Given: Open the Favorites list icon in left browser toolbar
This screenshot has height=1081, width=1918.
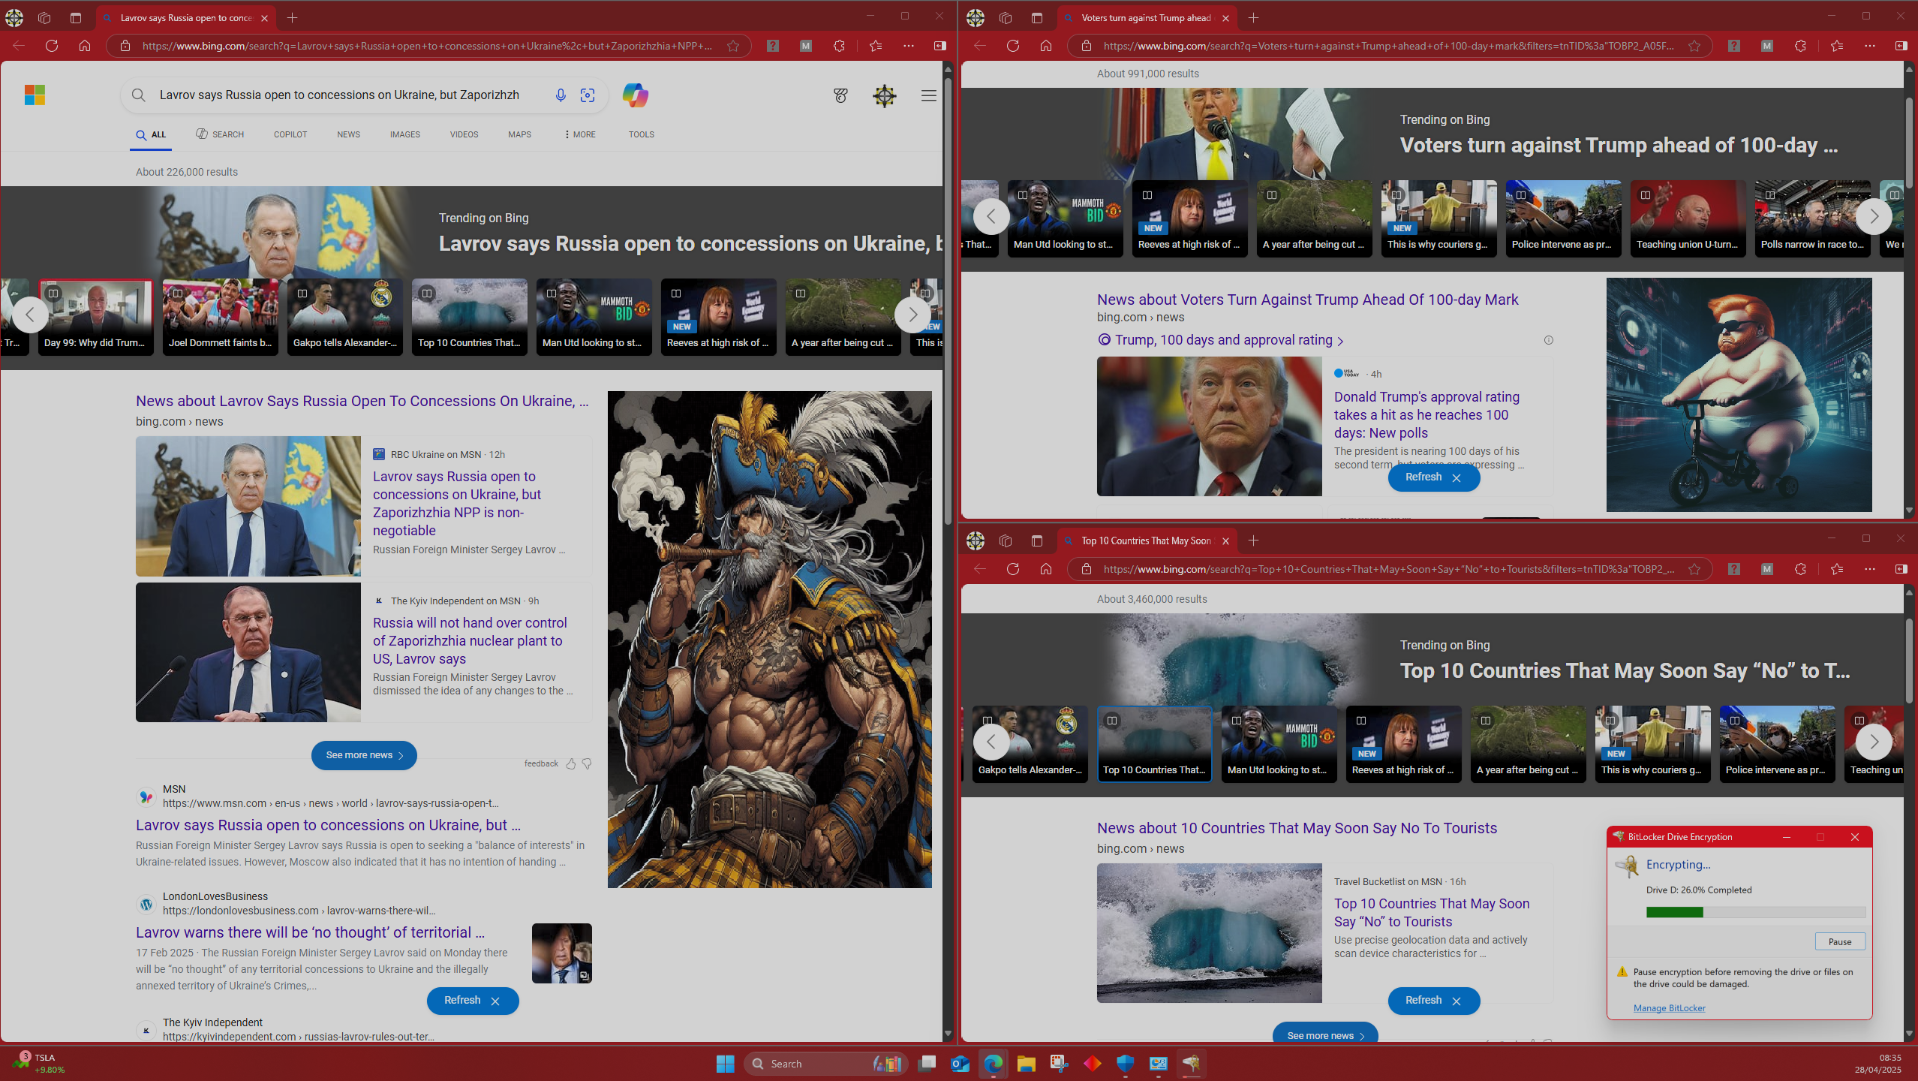Looking at the screenshot, I should pyautogui.click(x=876, y=45).
